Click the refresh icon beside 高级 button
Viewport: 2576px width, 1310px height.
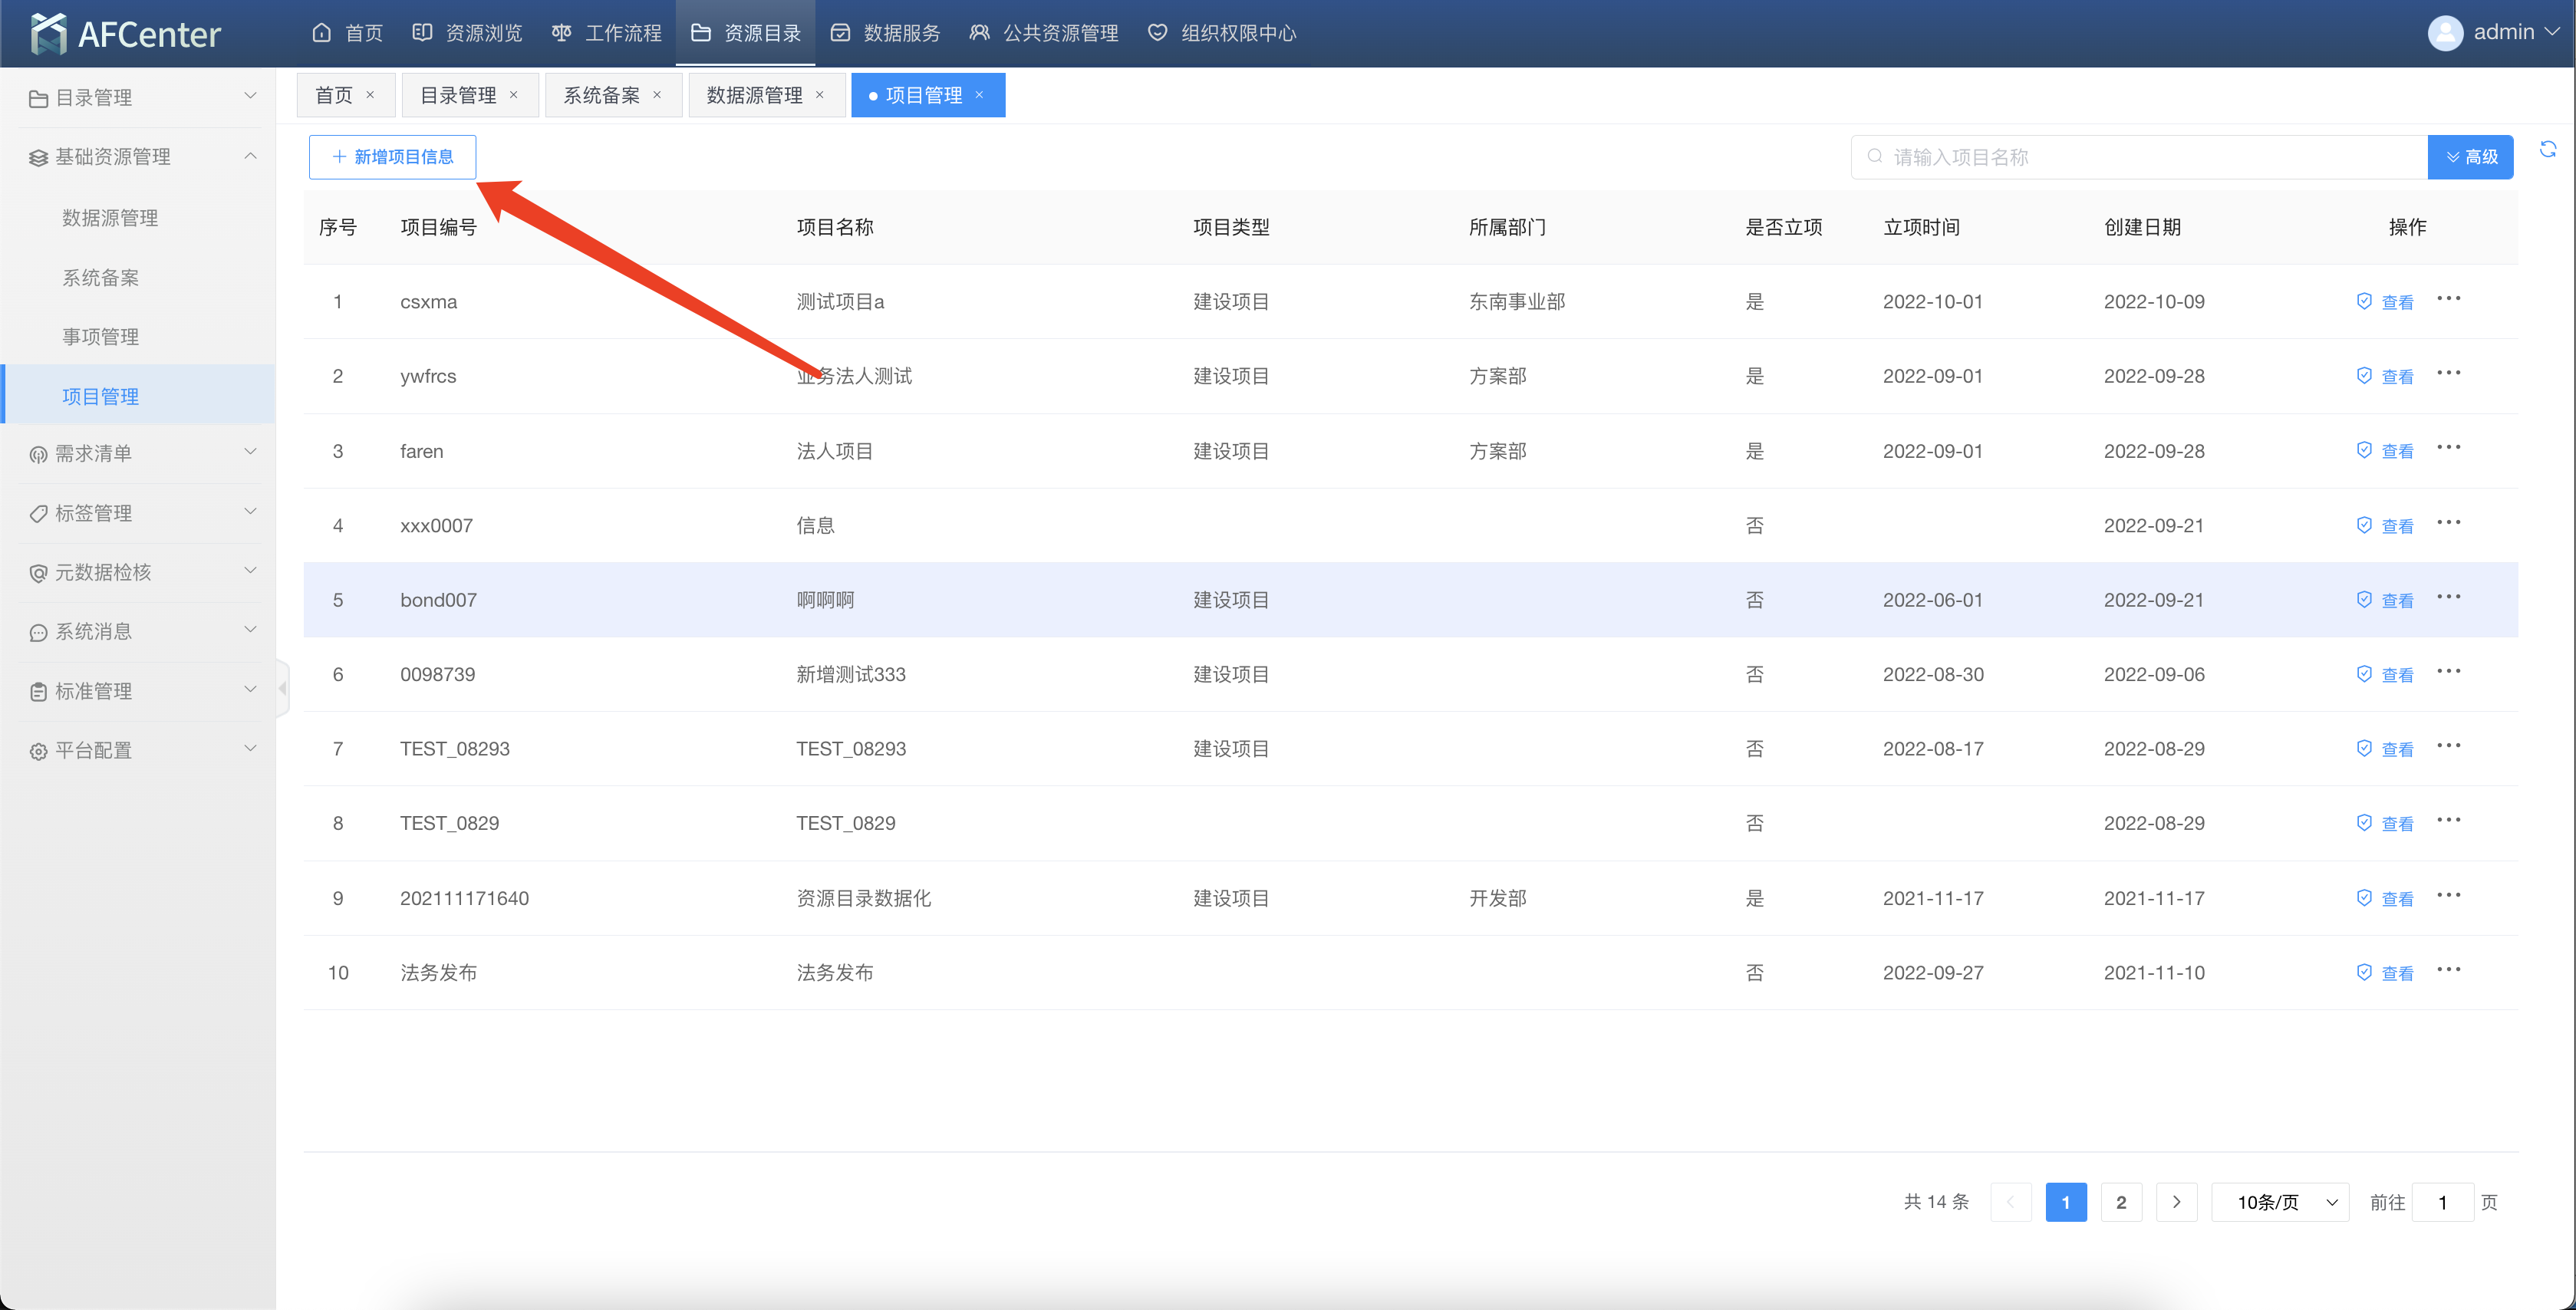pos(2547,150)
